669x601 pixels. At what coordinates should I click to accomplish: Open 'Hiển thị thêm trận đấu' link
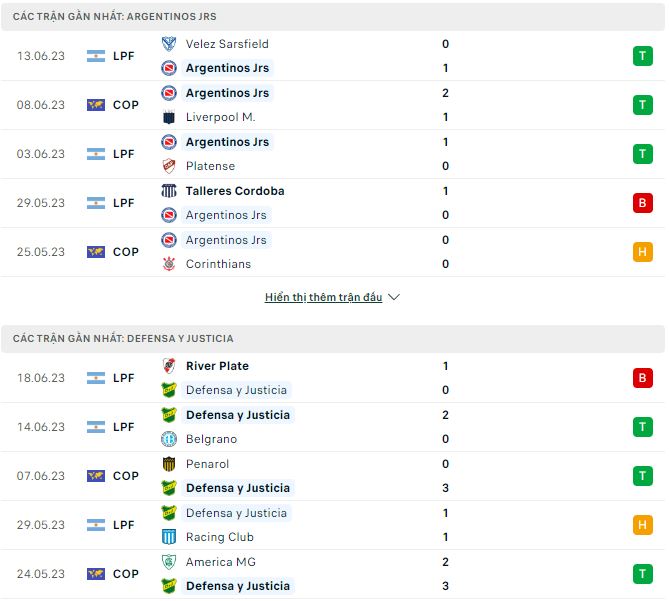pyautogui.click(x=323, y=297)
